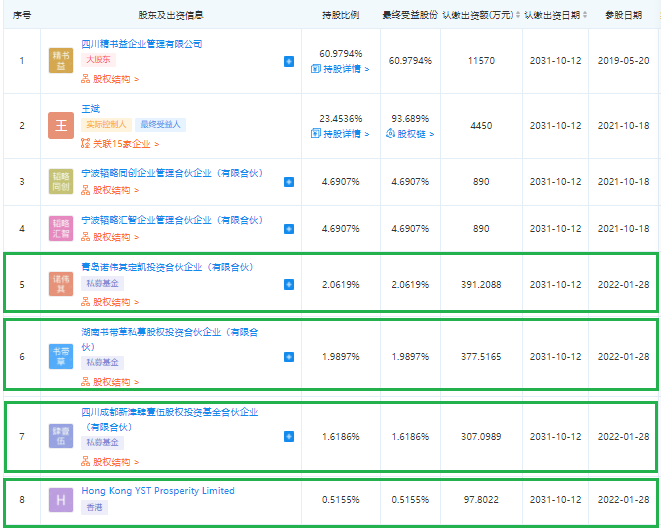
Task: Select the 307.0989 amount cell
Action: pos(481,437)
